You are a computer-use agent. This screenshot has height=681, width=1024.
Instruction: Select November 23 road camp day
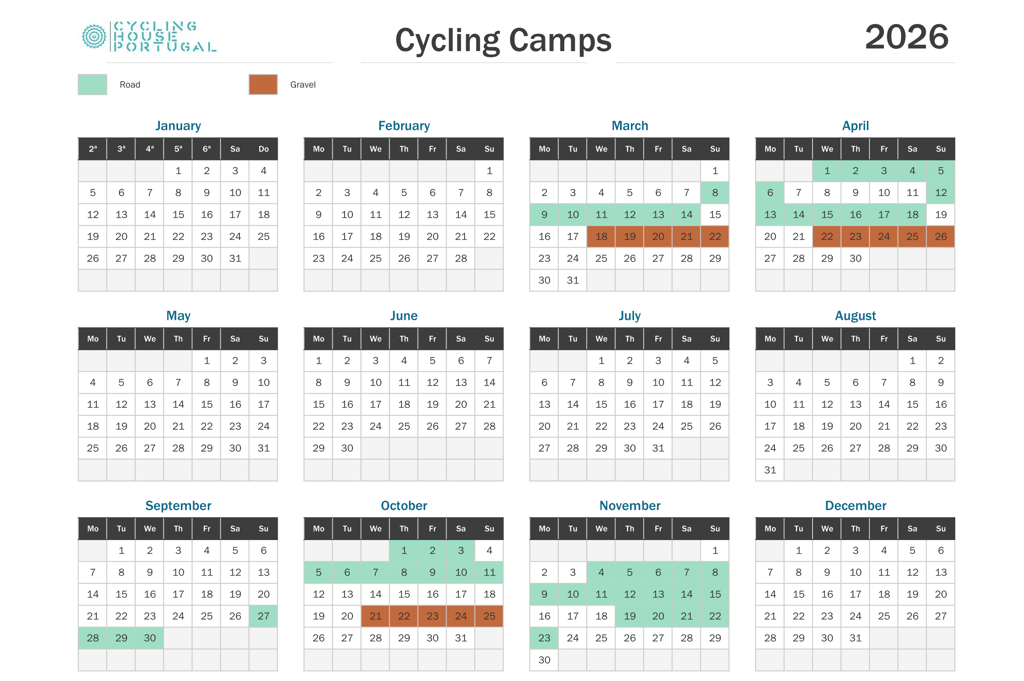tap(544, 638)
